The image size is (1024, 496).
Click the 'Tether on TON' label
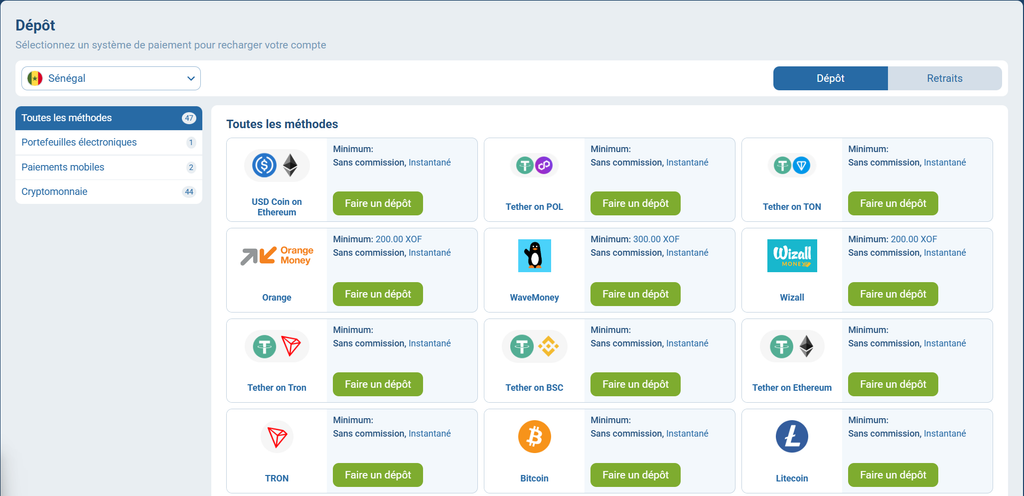point(792,207)
